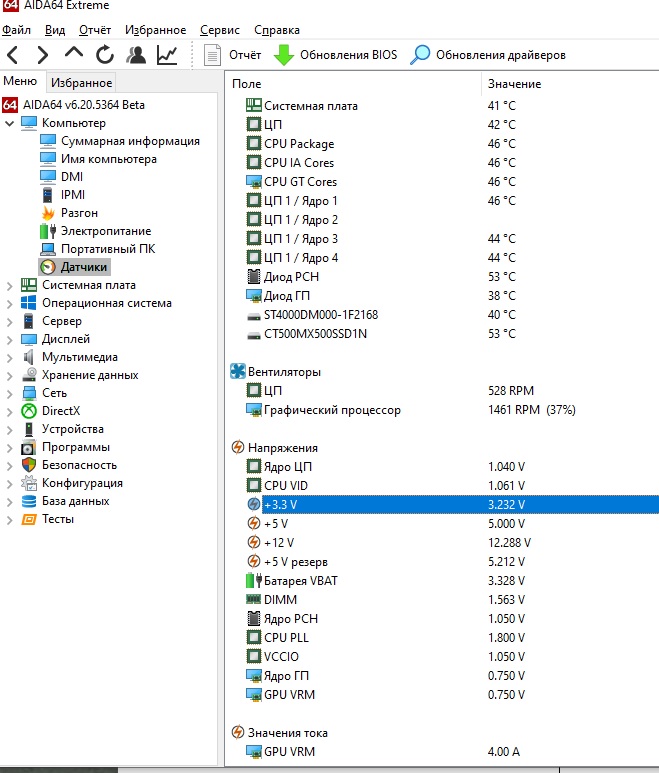Click the Портативный ПК laptop icon
Viewport: 659px width, 773px height.
pyautogui.click(x=48, y=249)
